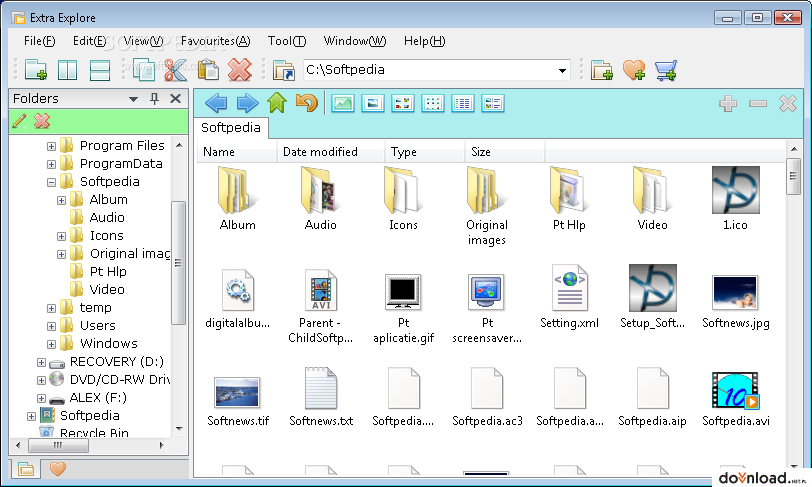Sort by the Name column header
Screen dimensions: 812x487
coord(237,152)
